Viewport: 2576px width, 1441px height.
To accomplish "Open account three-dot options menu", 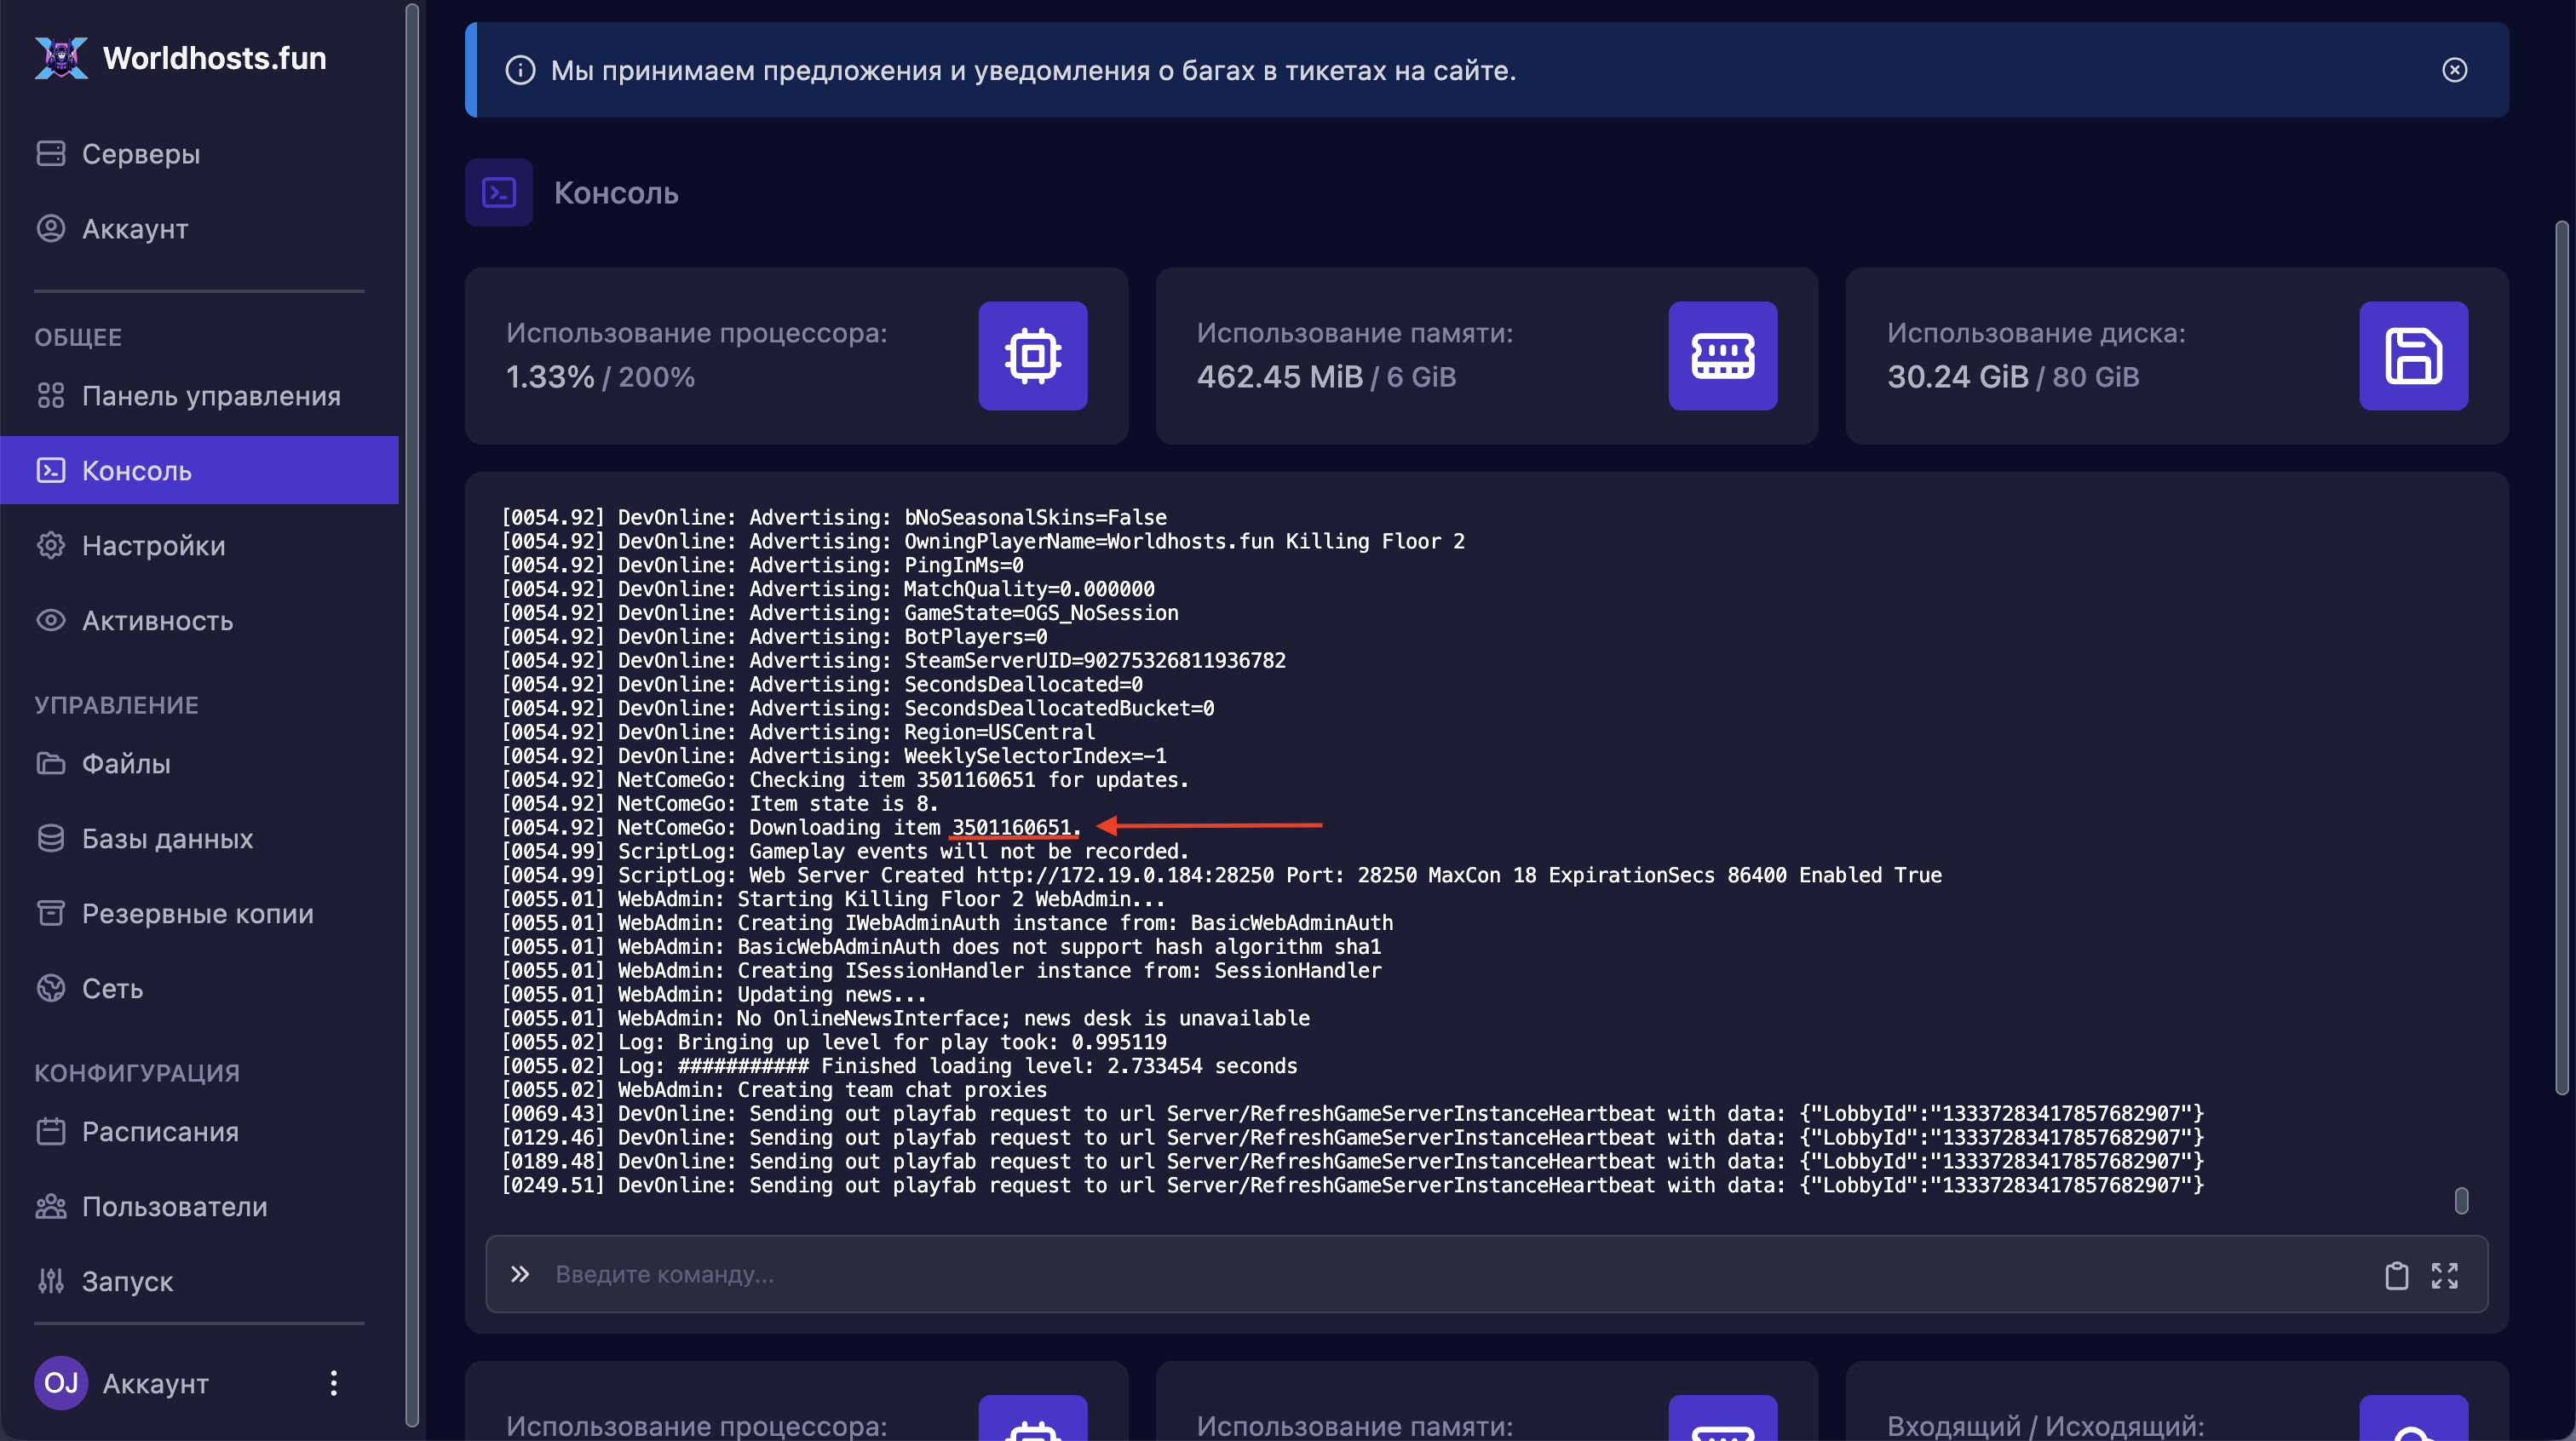I will point(334,1383).
